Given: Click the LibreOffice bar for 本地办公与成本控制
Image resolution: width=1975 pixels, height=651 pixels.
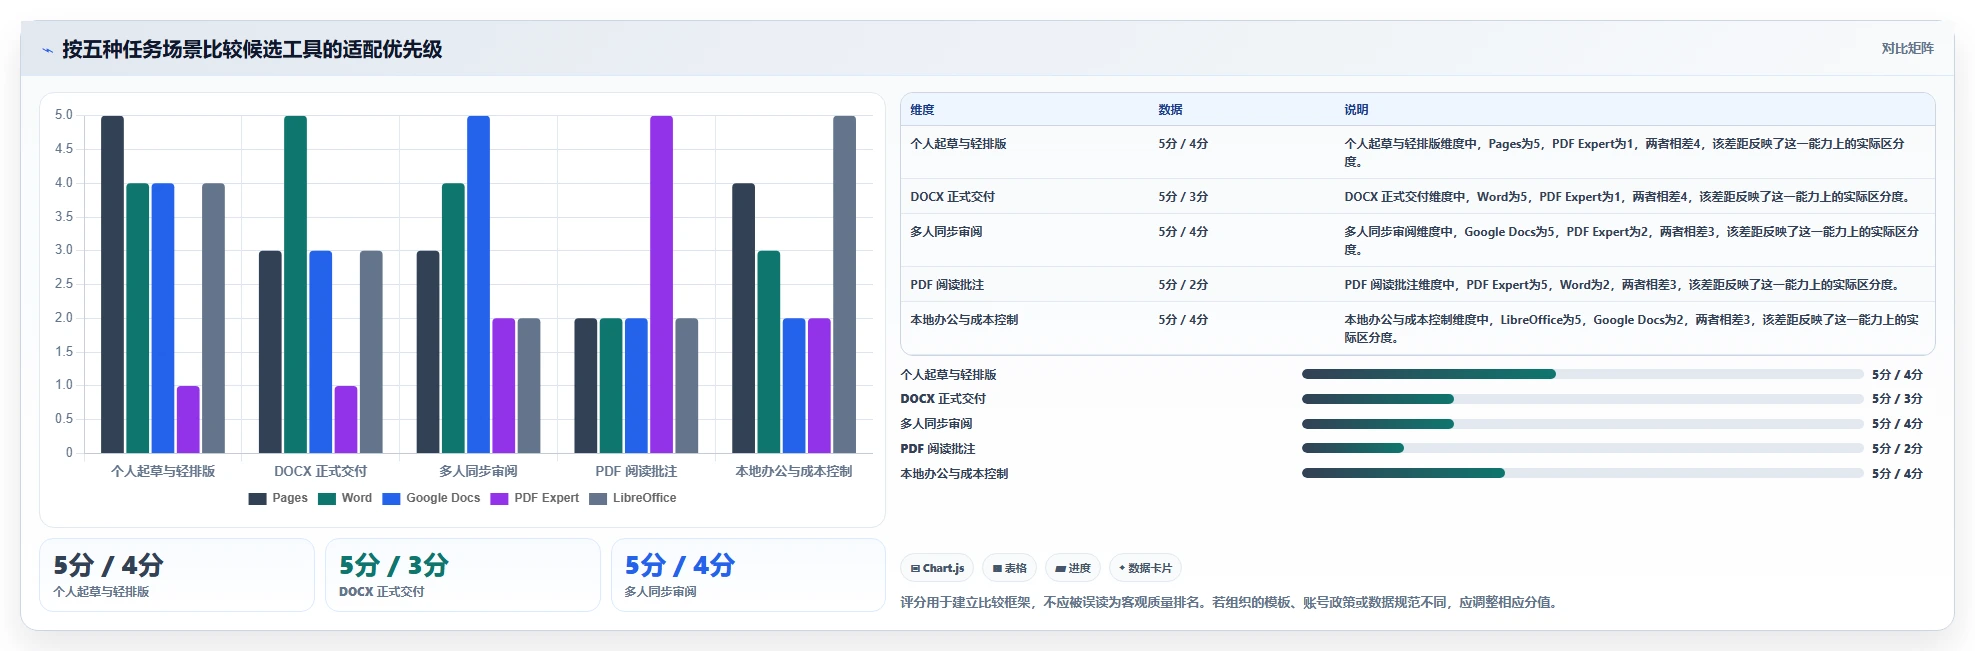Looking at the screenshot, I should pyautogui.click(x=844, y=284).
